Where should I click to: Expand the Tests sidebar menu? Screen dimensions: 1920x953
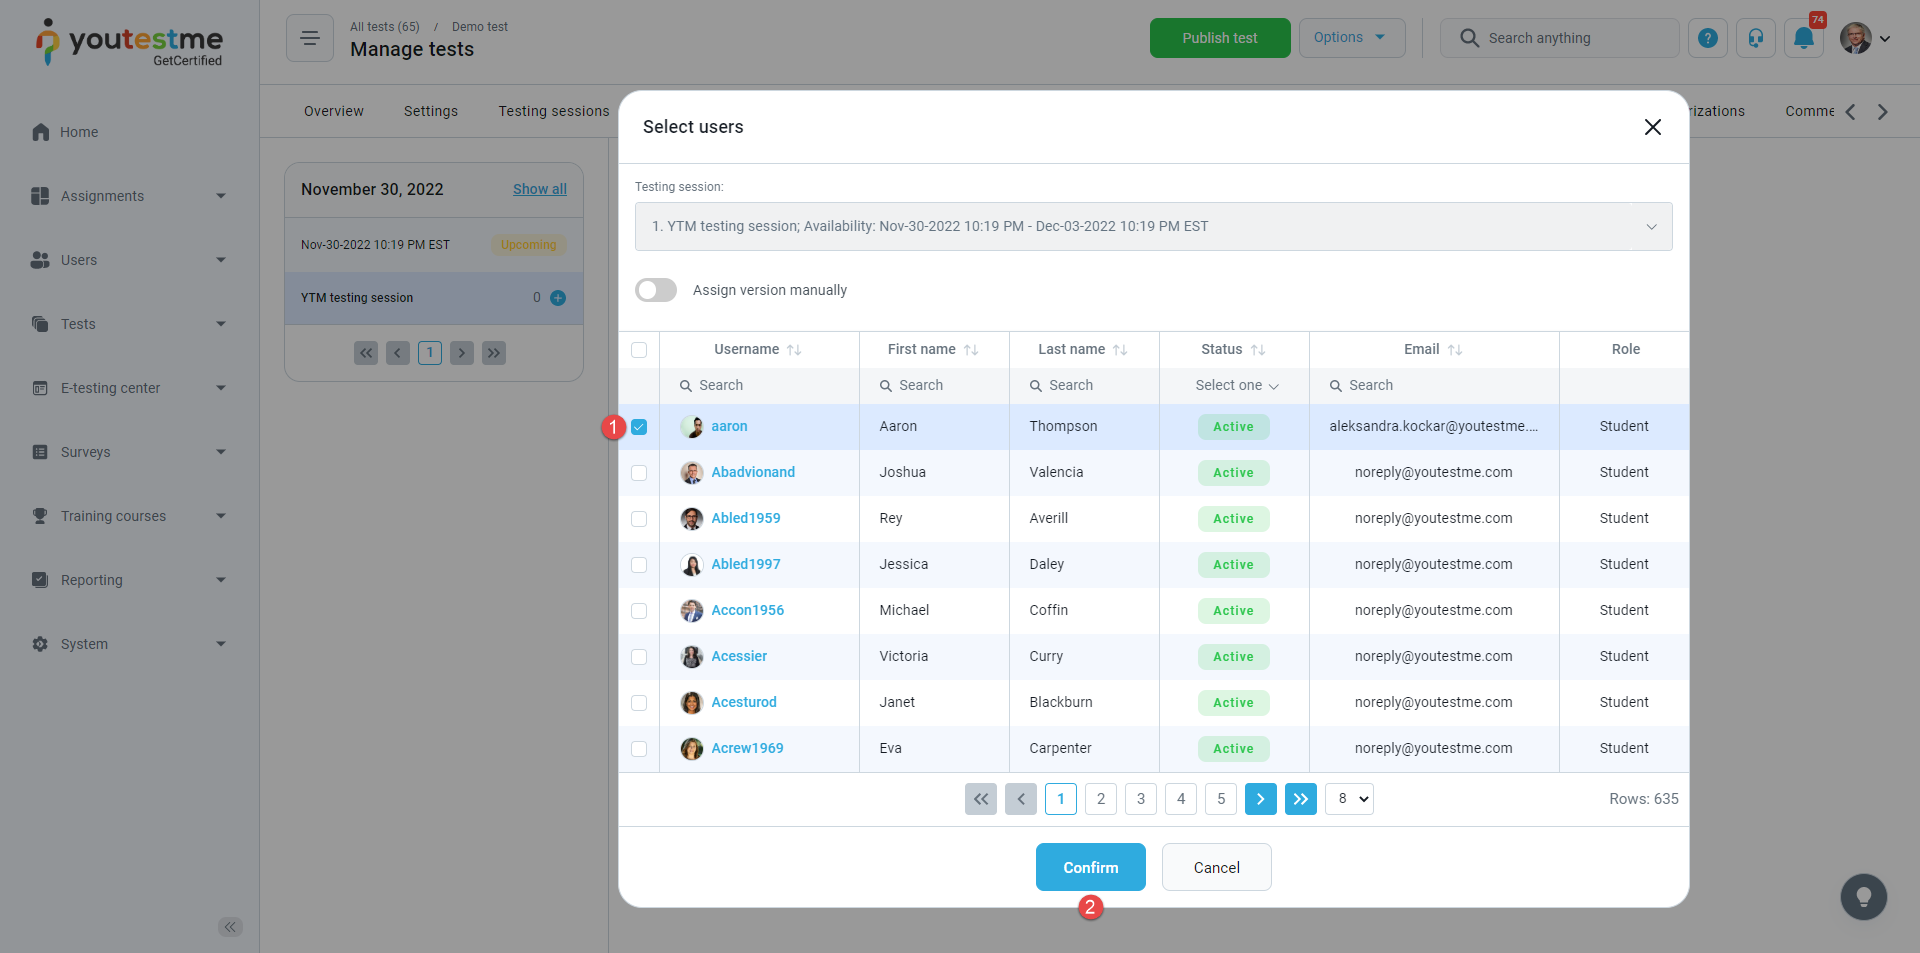tap(221, 324)
